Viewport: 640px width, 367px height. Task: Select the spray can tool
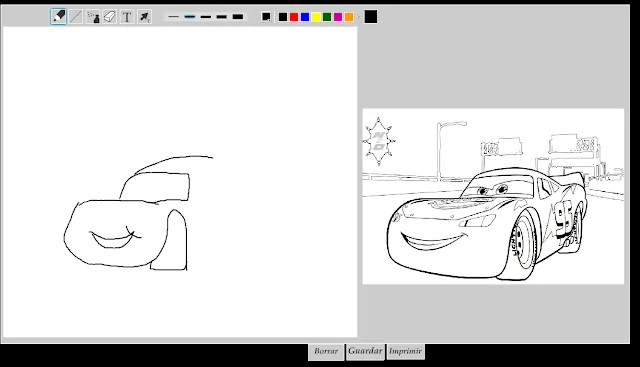[x=93, y=17]
